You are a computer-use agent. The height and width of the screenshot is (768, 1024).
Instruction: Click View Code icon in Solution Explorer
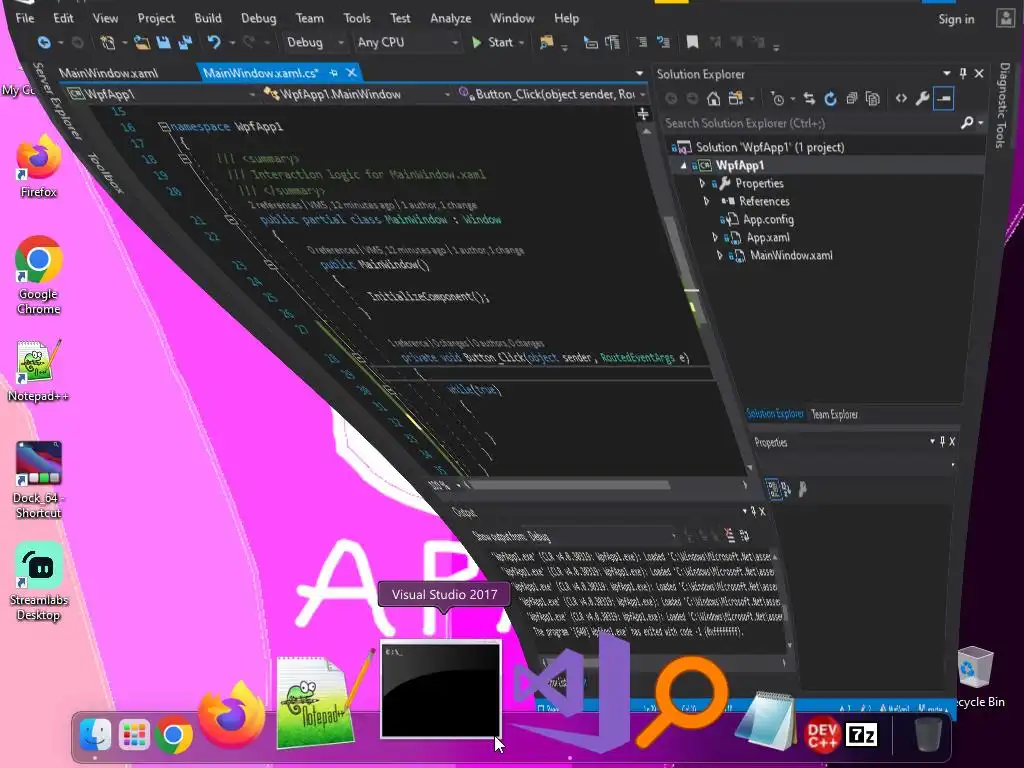coord(901,99)
